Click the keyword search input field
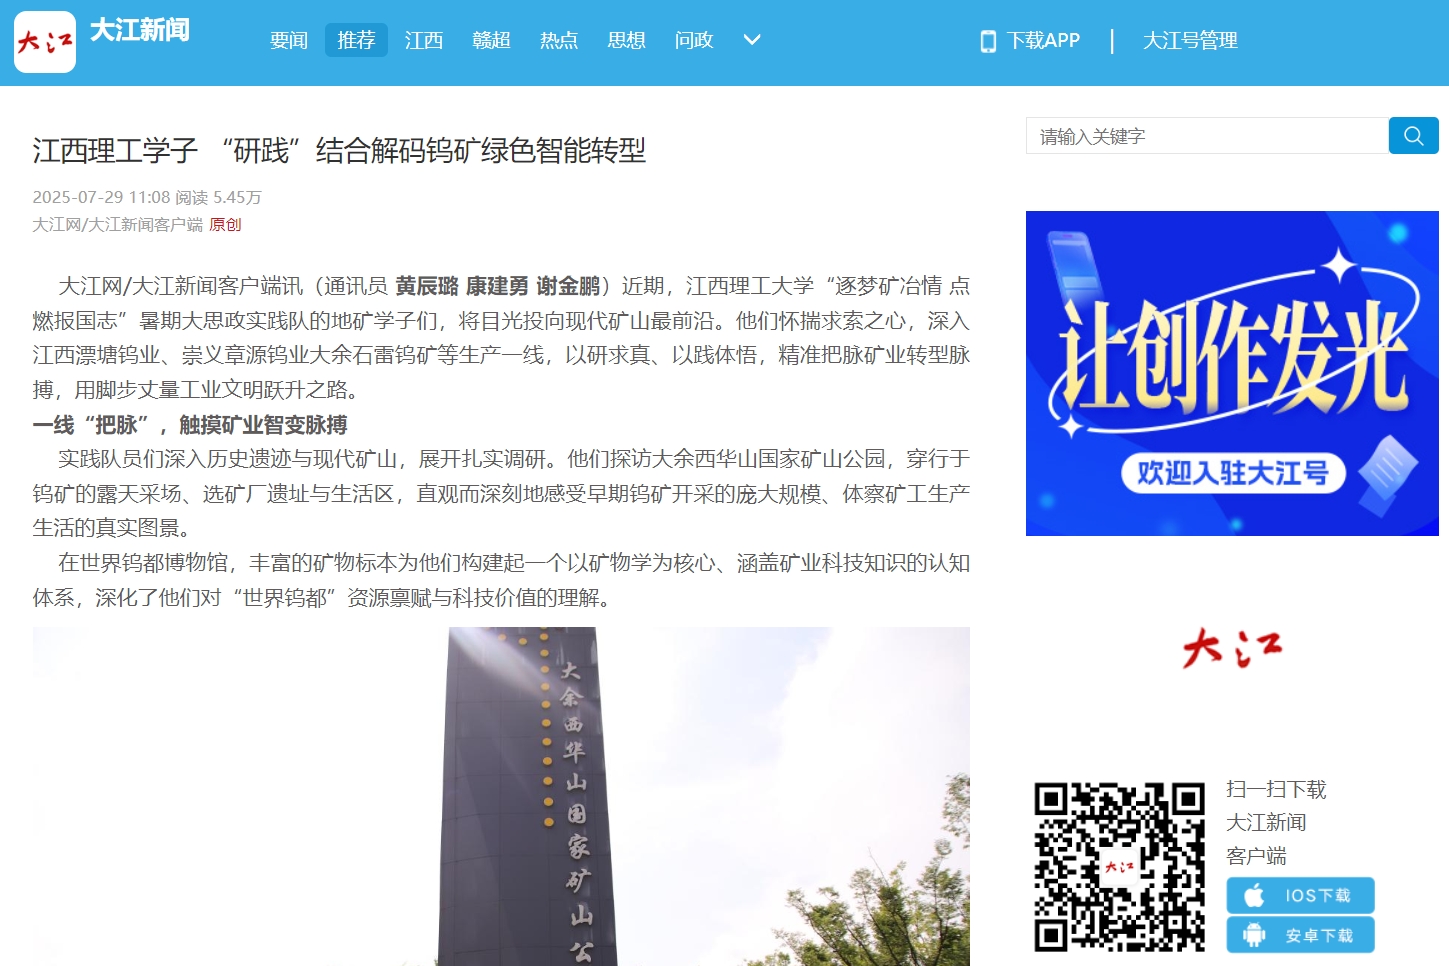This screenshot has height=966, width=1449. [x=1206, y=136]
